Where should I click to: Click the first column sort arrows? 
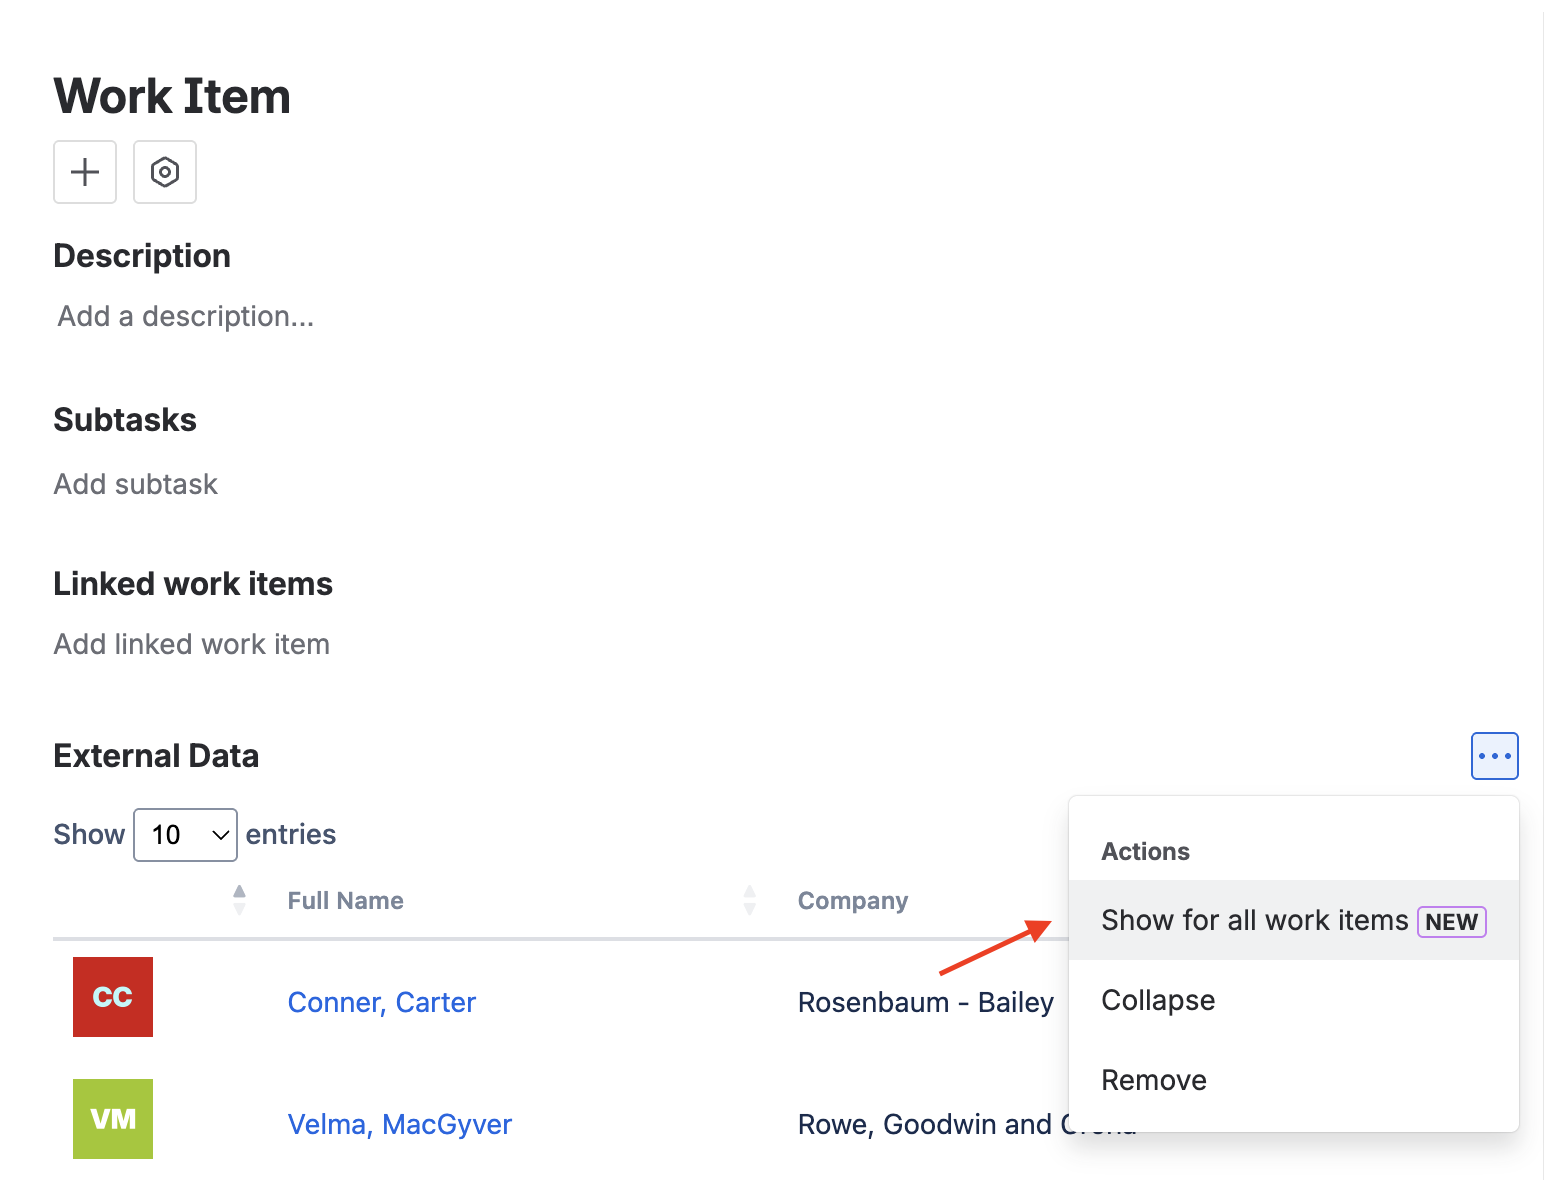240,898
